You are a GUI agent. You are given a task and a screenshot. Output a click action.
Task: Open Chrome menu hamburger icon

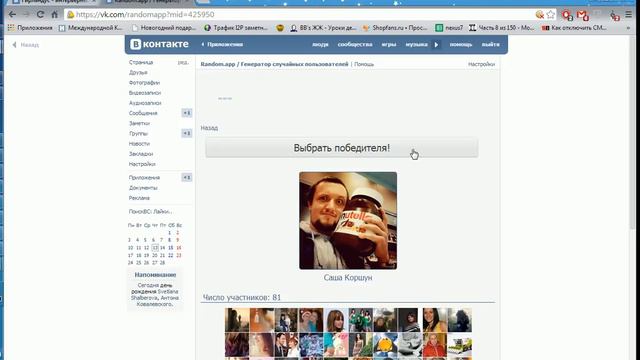tap(629, 15)
